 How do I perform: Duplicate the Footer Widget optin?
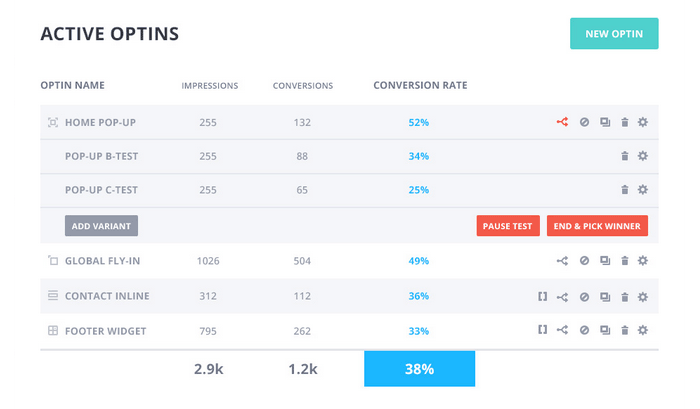[604, 330]
